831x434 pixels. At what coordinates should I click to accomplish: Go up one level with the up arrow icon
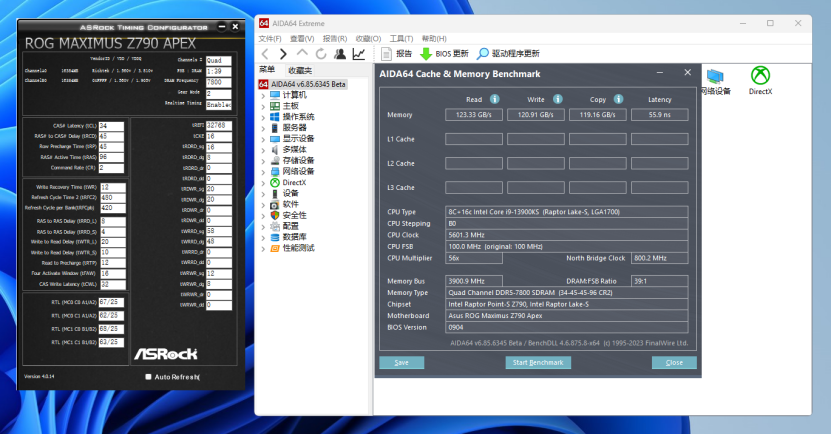click(x=302, y=53)
